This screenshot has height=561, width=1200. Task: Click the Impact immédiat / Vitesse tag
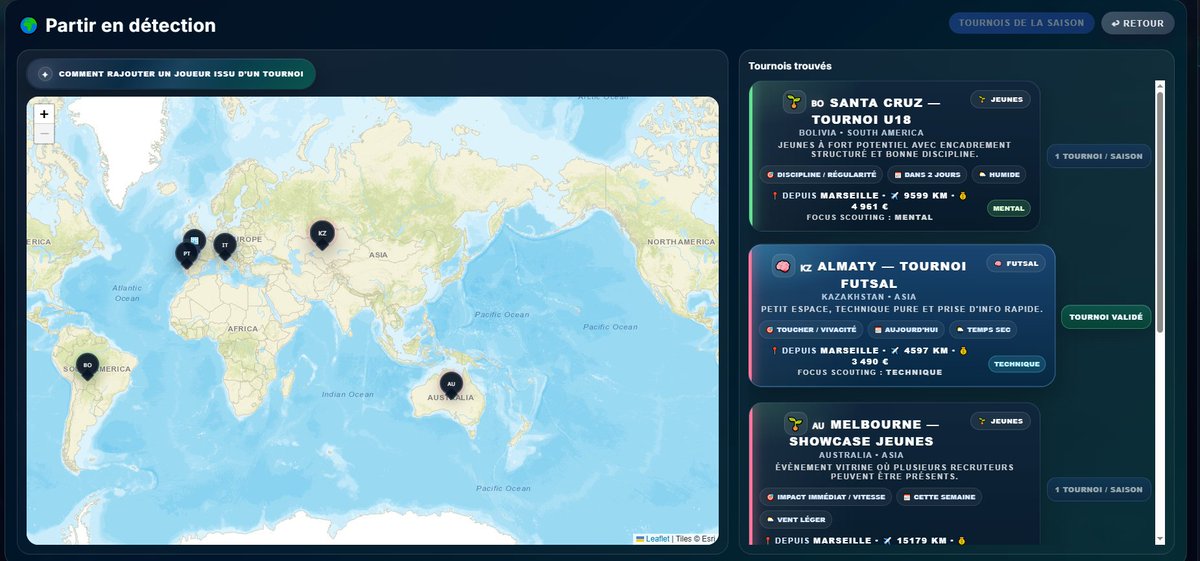[x=827, y=497]
